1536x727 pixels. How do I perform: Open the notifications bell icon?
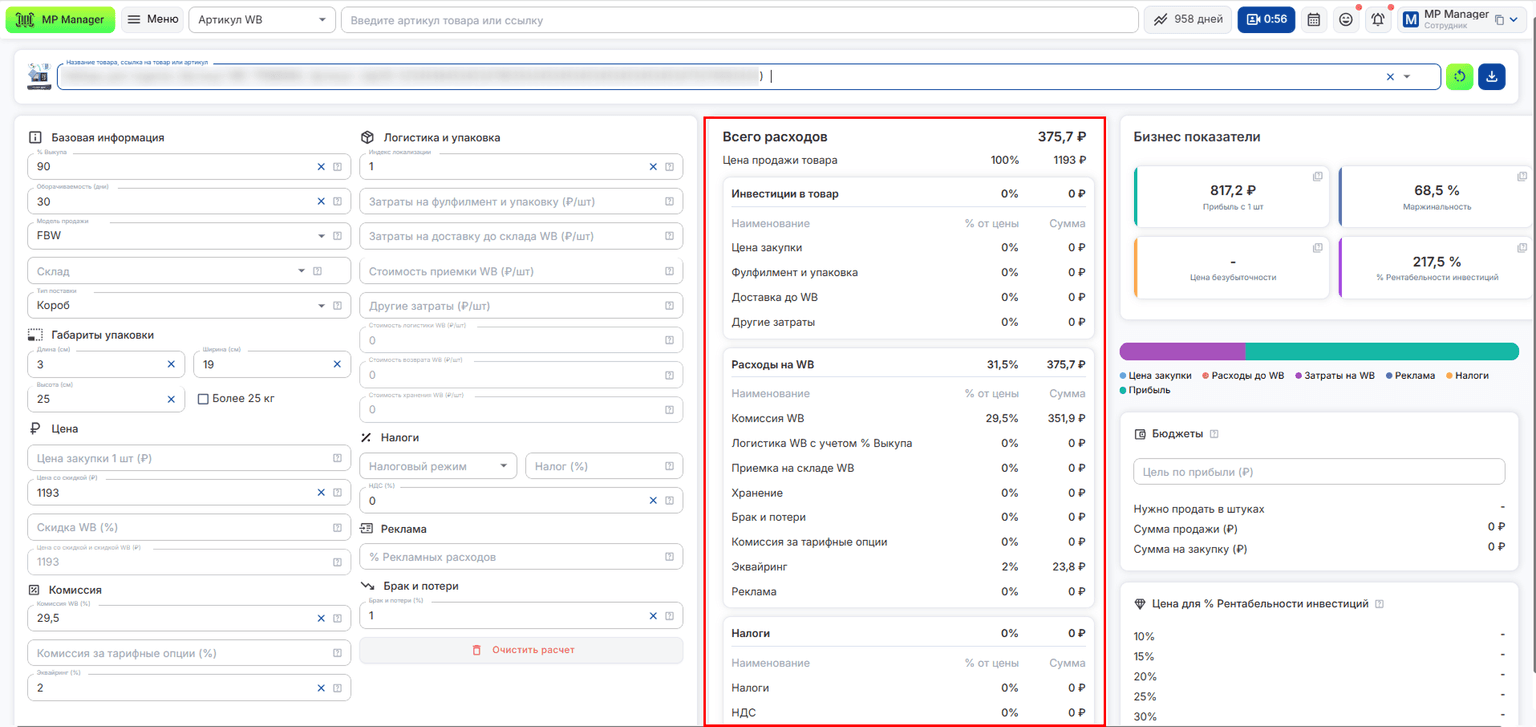point(1378,20)
